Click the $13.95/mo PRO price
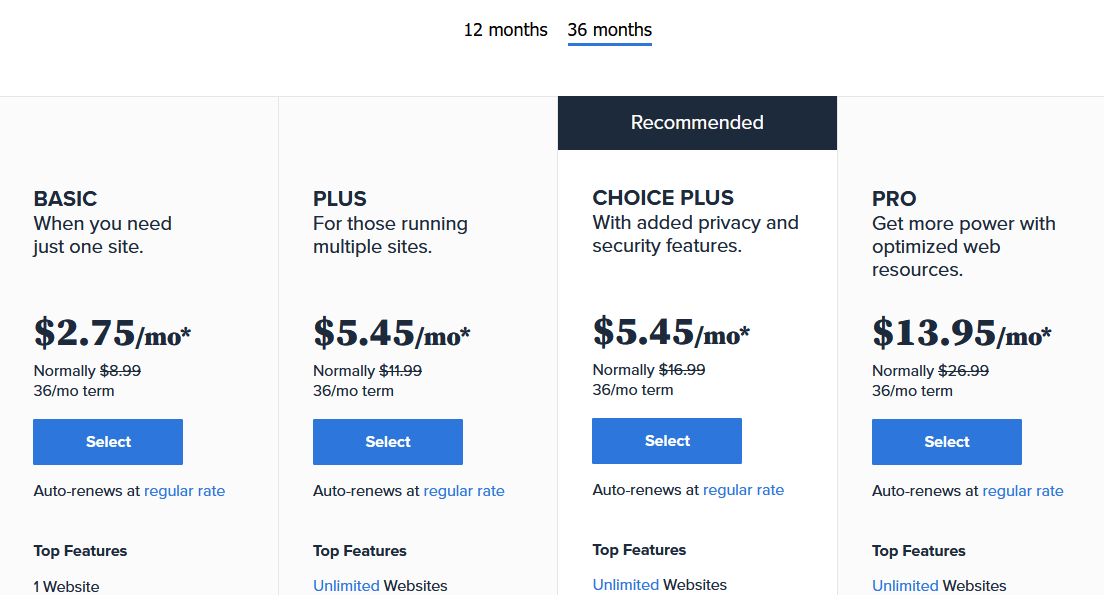Image resolution: width=1104 pixels, height=595 pixels. click(x=961, y=333)
